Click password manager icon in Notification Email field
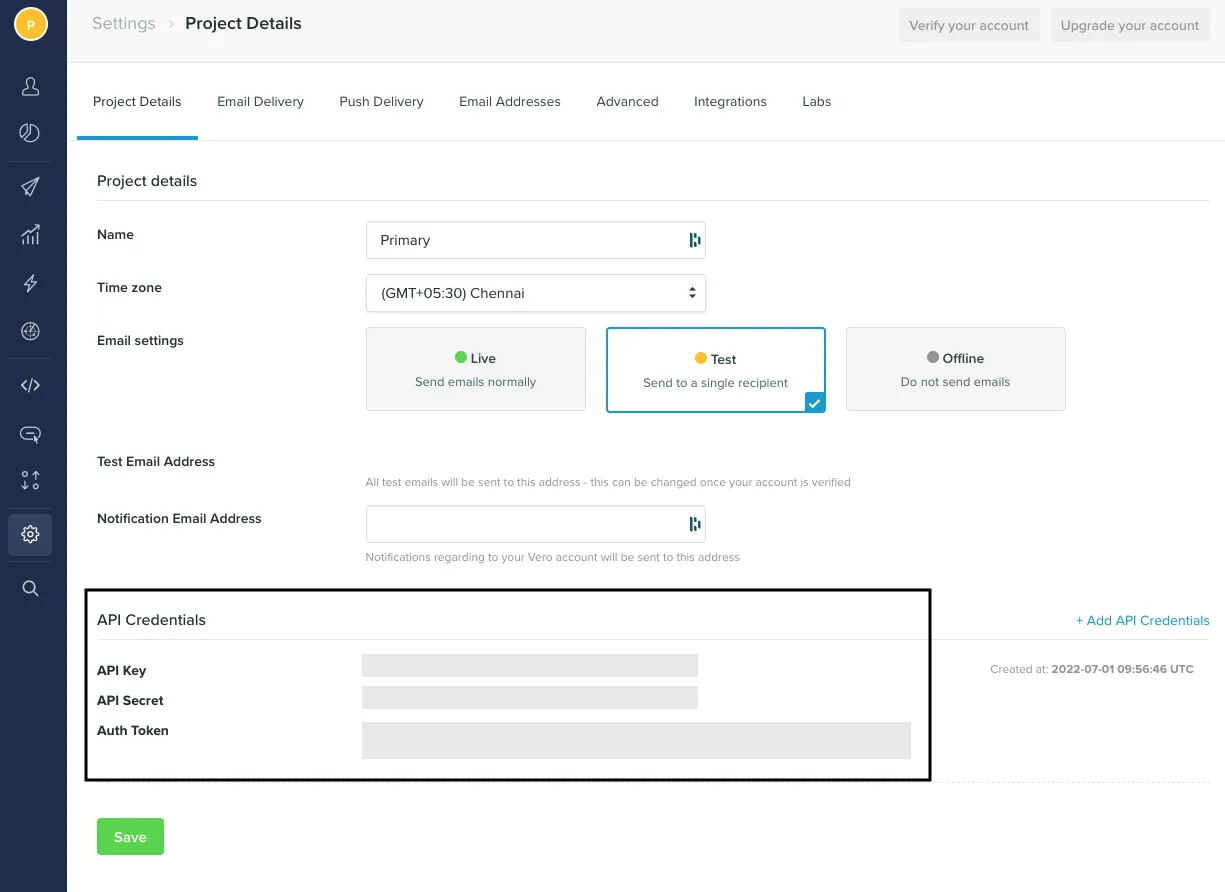Viewport: 1225px width, 892px height. [694, 524]
